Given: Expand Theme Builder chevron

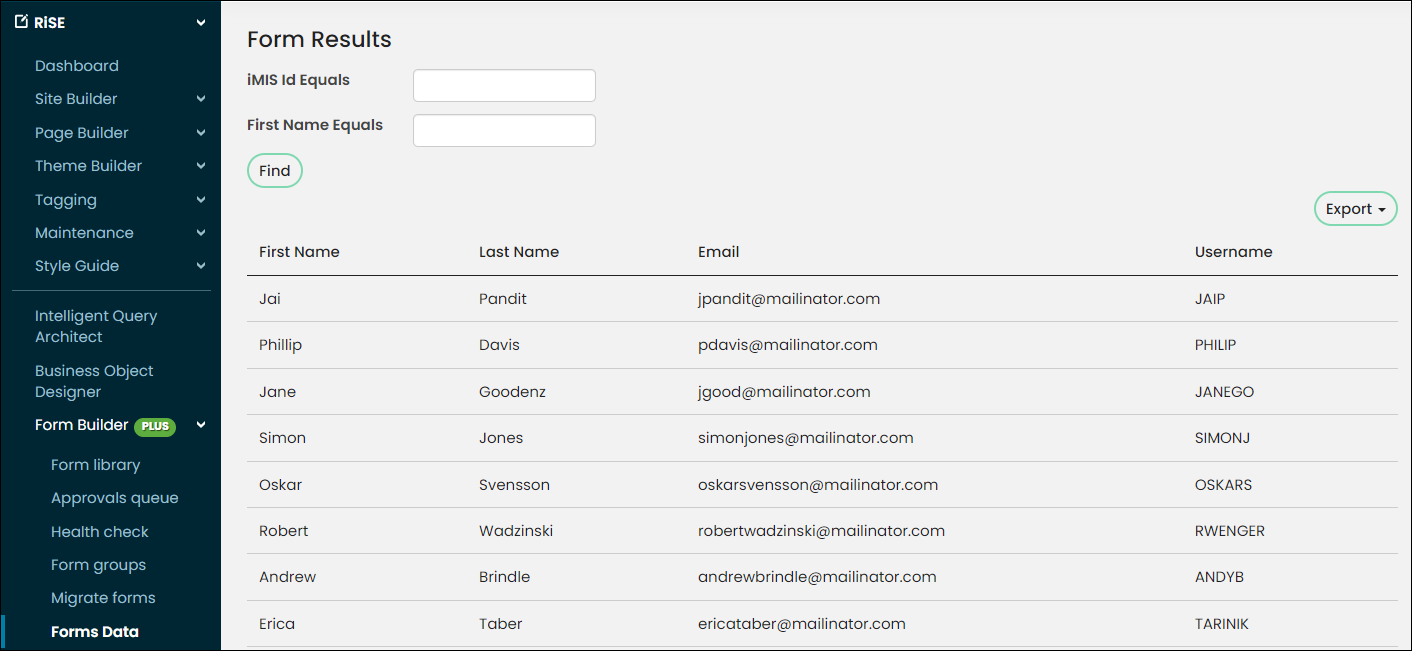Looking at the screenshot, I should pyautogui.click(x=201, y=166).
